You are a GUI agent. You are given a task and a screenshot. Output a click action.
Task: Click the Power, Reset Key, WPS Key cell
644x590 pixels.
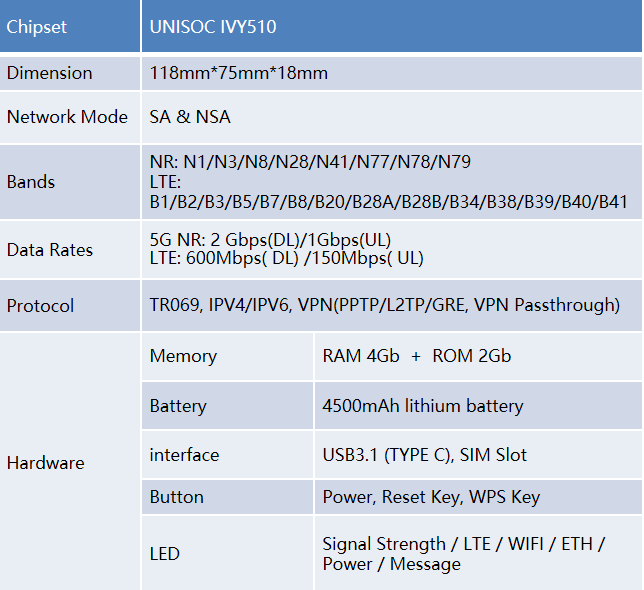point(478,497)
